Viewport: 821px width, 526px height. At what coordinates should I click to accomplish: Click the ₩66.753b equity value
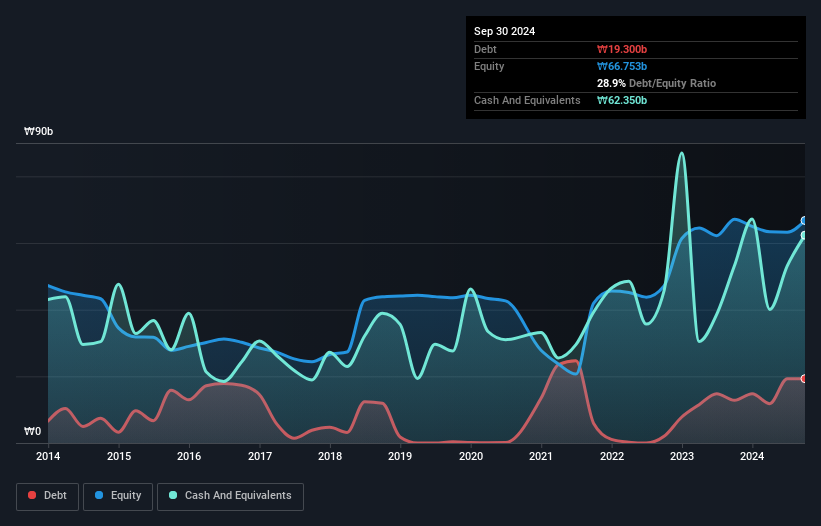(622, 66)
